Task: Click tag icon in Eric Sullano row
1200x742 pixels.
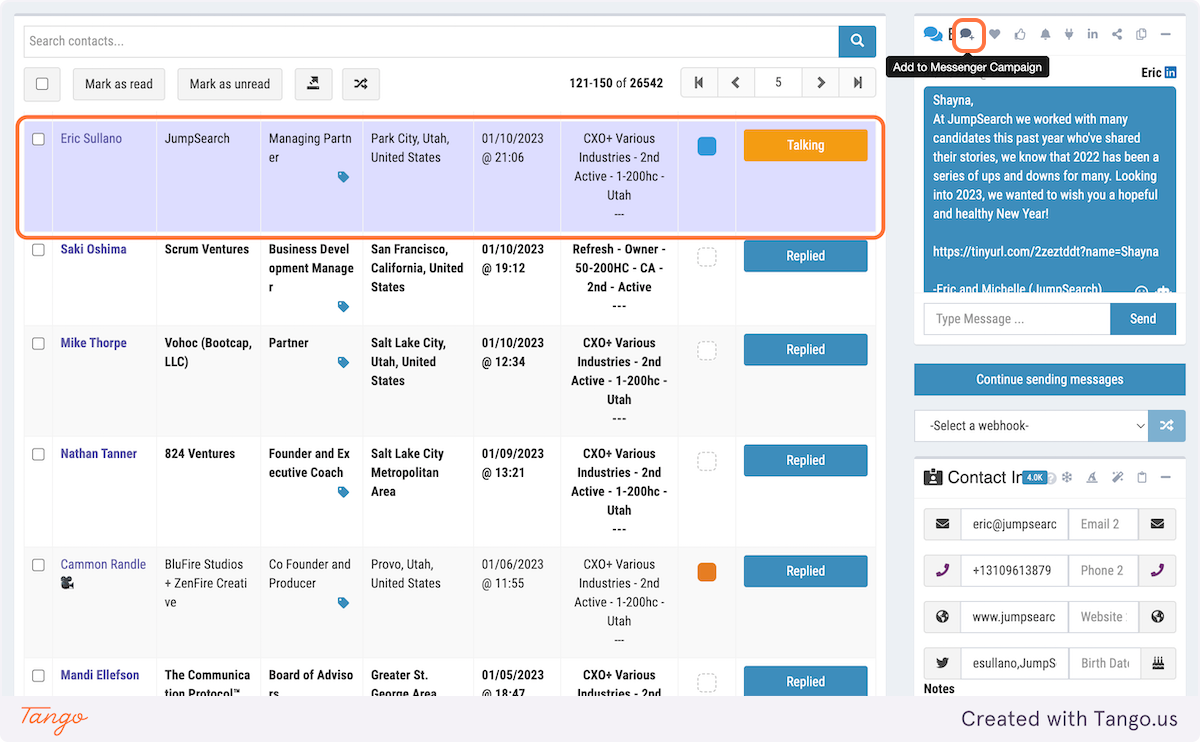Action: [343, 177]
